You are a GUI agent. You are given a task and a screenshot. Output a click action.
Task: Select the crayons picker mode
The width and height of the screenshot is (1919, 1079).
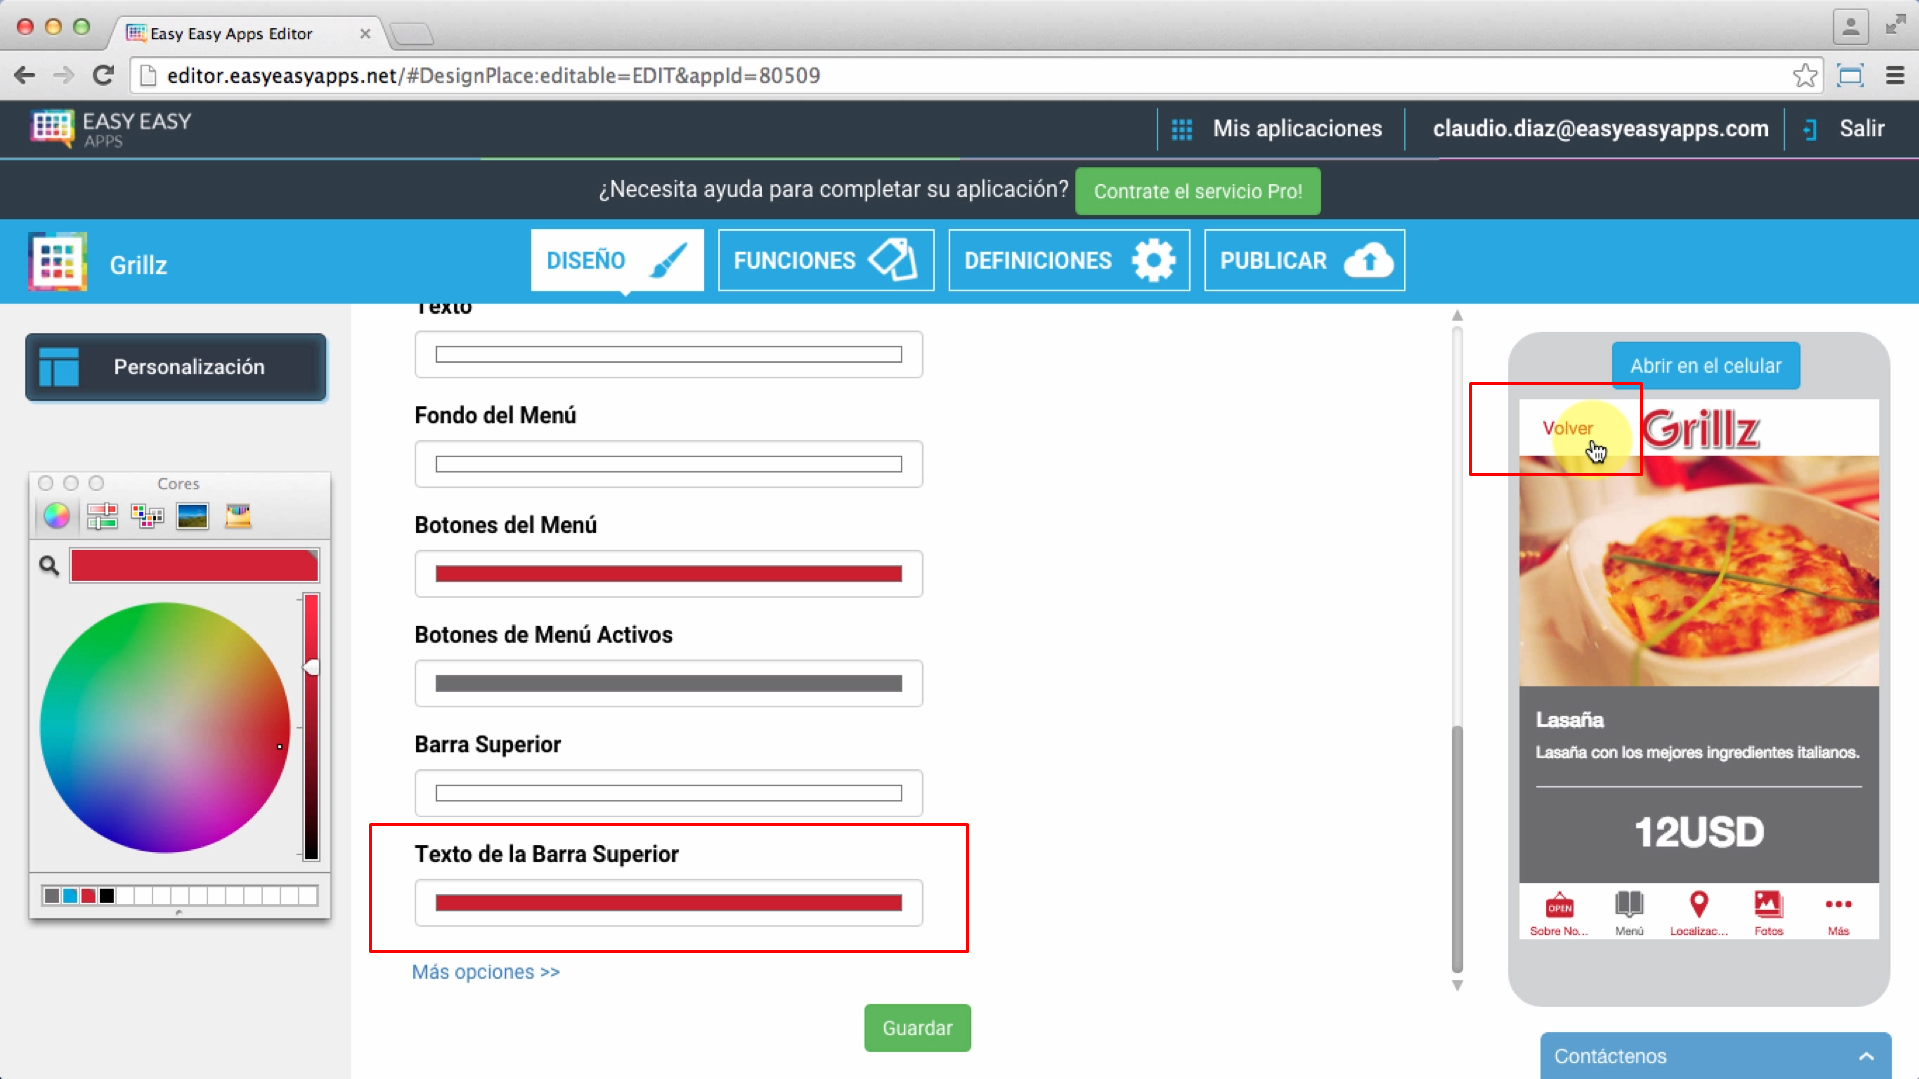click(x=238, y=516)
